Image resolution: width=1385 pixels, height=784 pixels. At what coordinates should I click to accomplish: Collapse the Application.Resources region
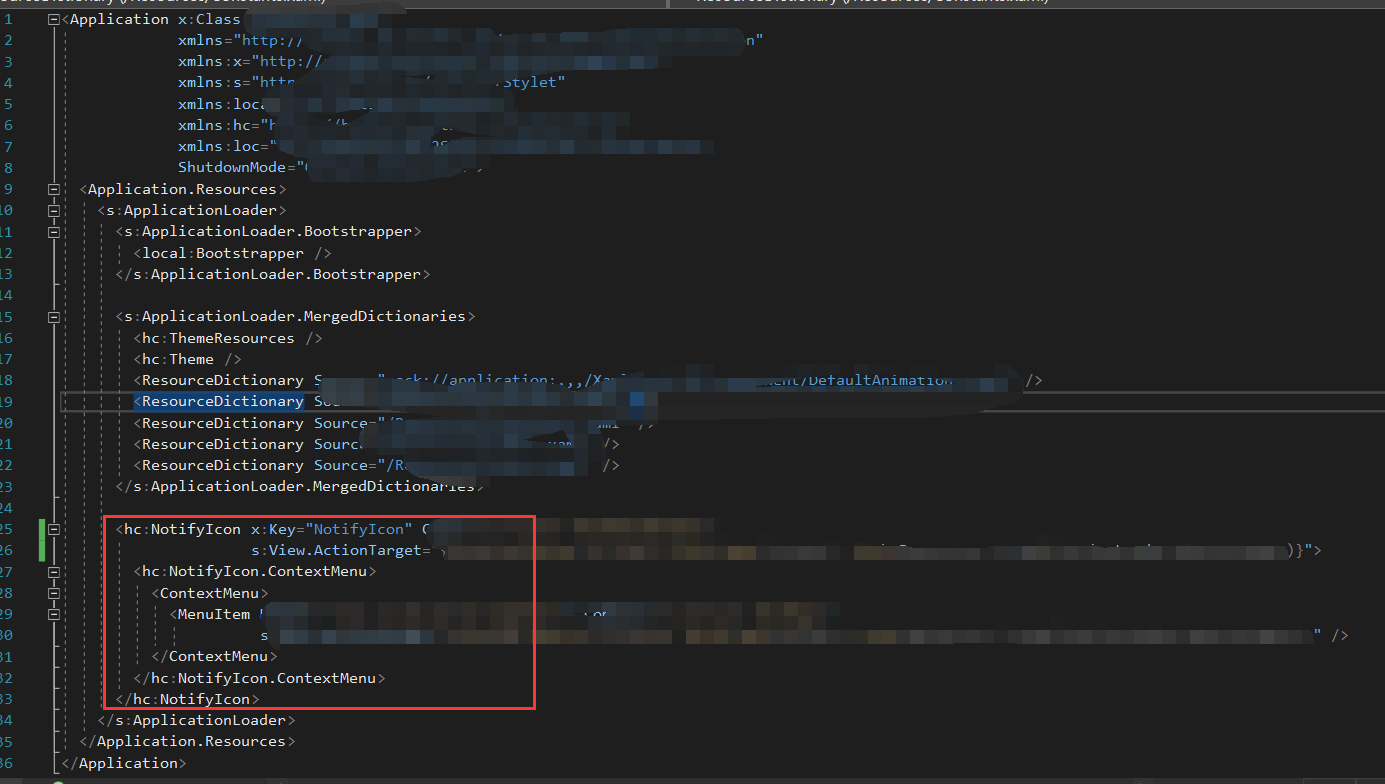53,188
